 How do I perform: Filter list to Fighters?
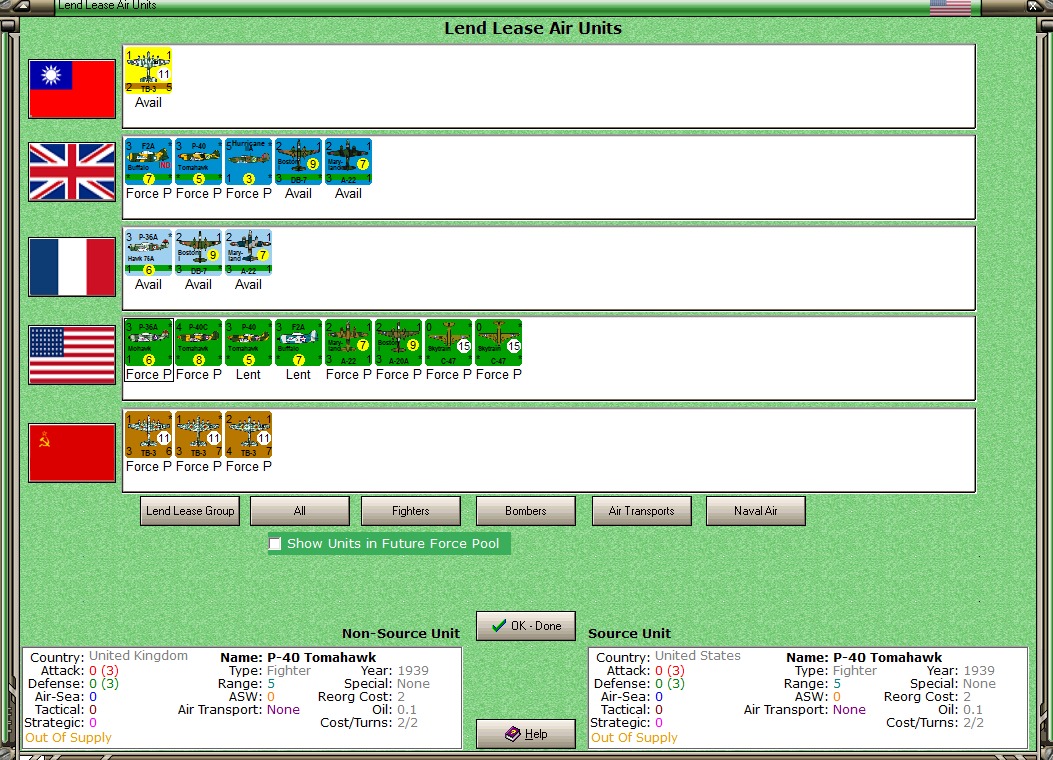pos(410,511)
